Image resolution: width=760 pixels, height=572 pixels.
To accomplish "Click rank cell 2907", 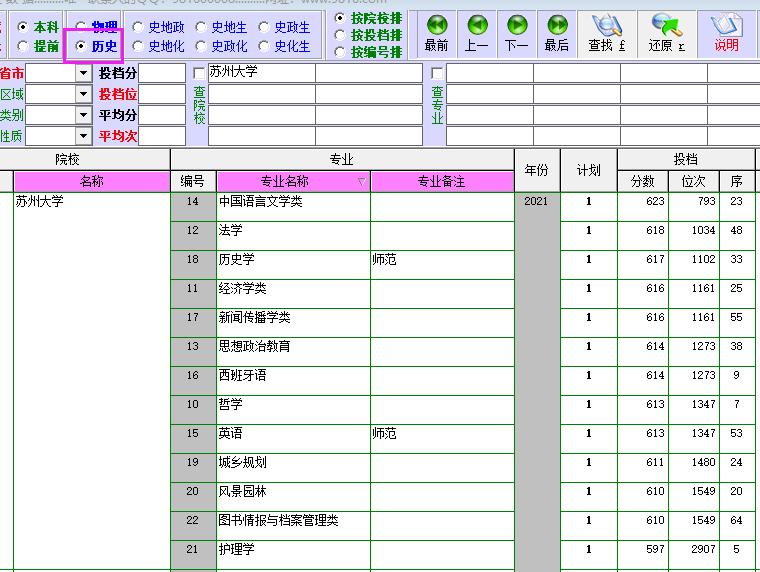I will click(x=694, y=555).
